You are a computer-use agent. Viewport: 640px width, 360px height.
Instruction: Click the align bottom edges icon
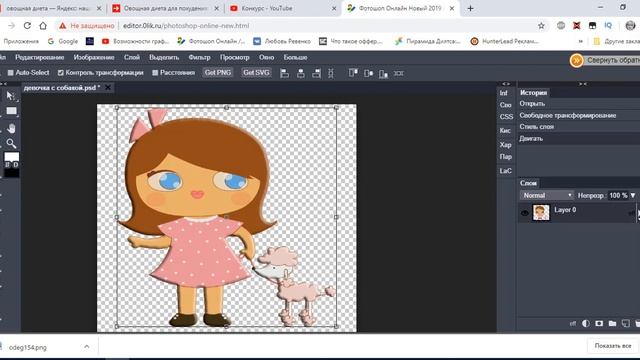[383, 73]
